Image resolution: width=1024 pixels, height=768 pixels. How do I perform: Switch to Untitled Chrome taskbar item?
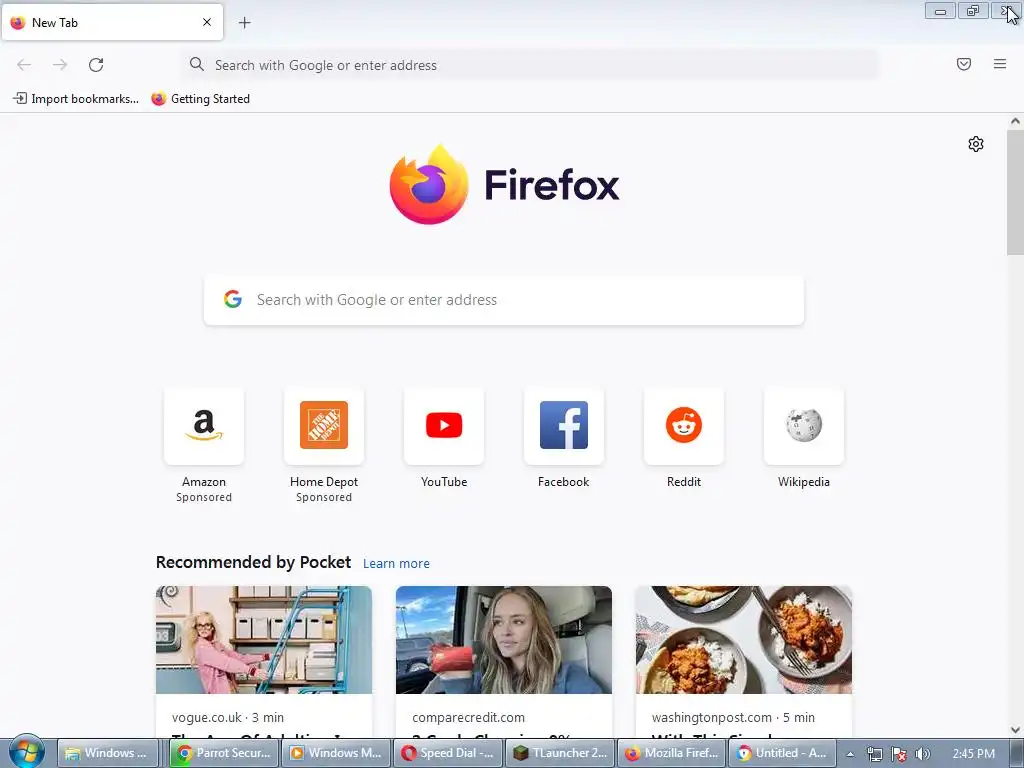[x=784, y=753]
